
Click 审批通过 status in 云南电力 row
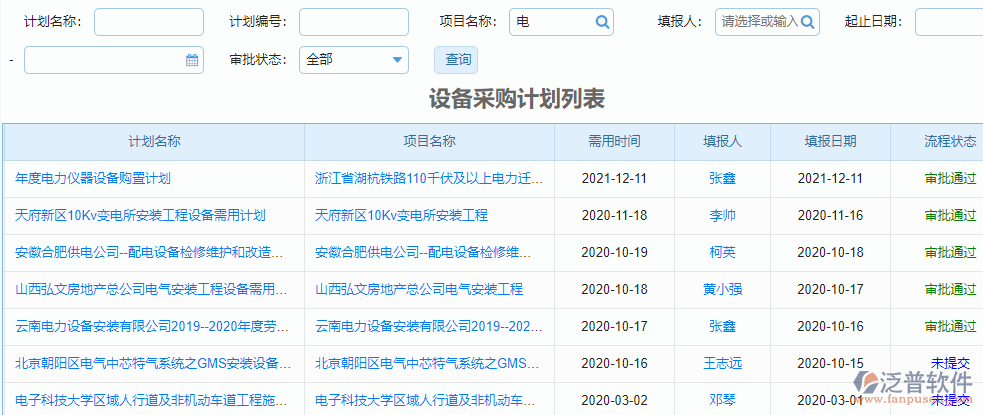pyautogui.click(x=950, y=327)
